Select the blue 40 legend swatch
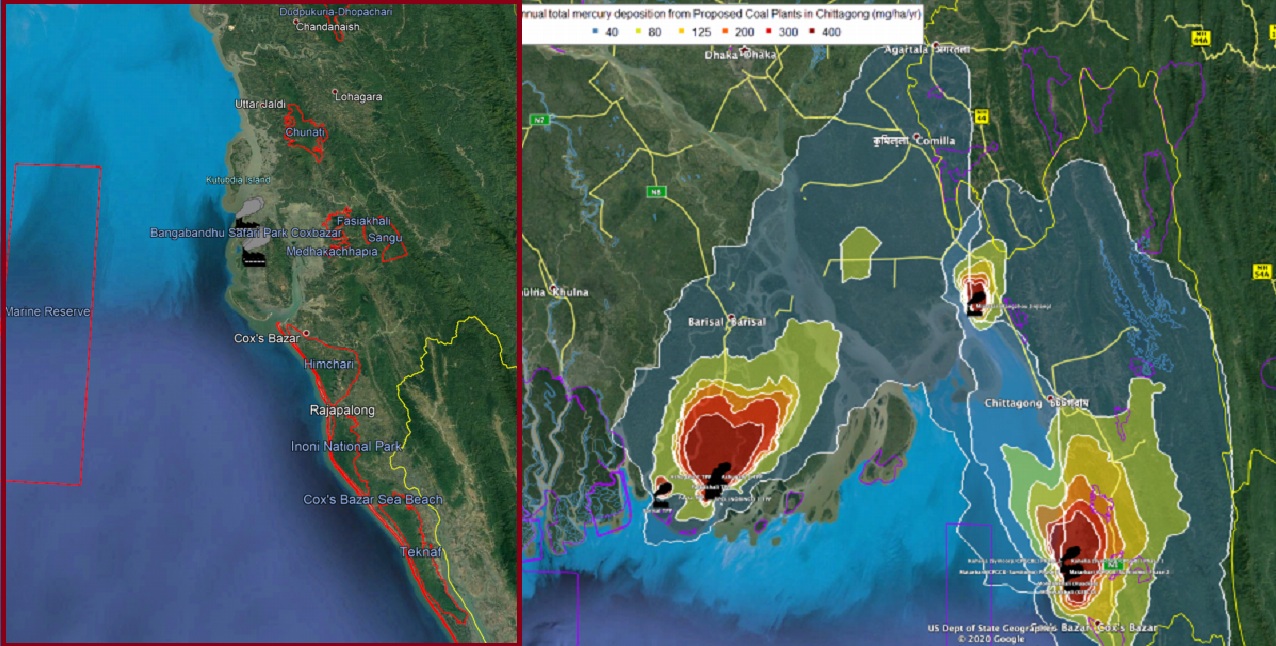 (x=594, y=32)
